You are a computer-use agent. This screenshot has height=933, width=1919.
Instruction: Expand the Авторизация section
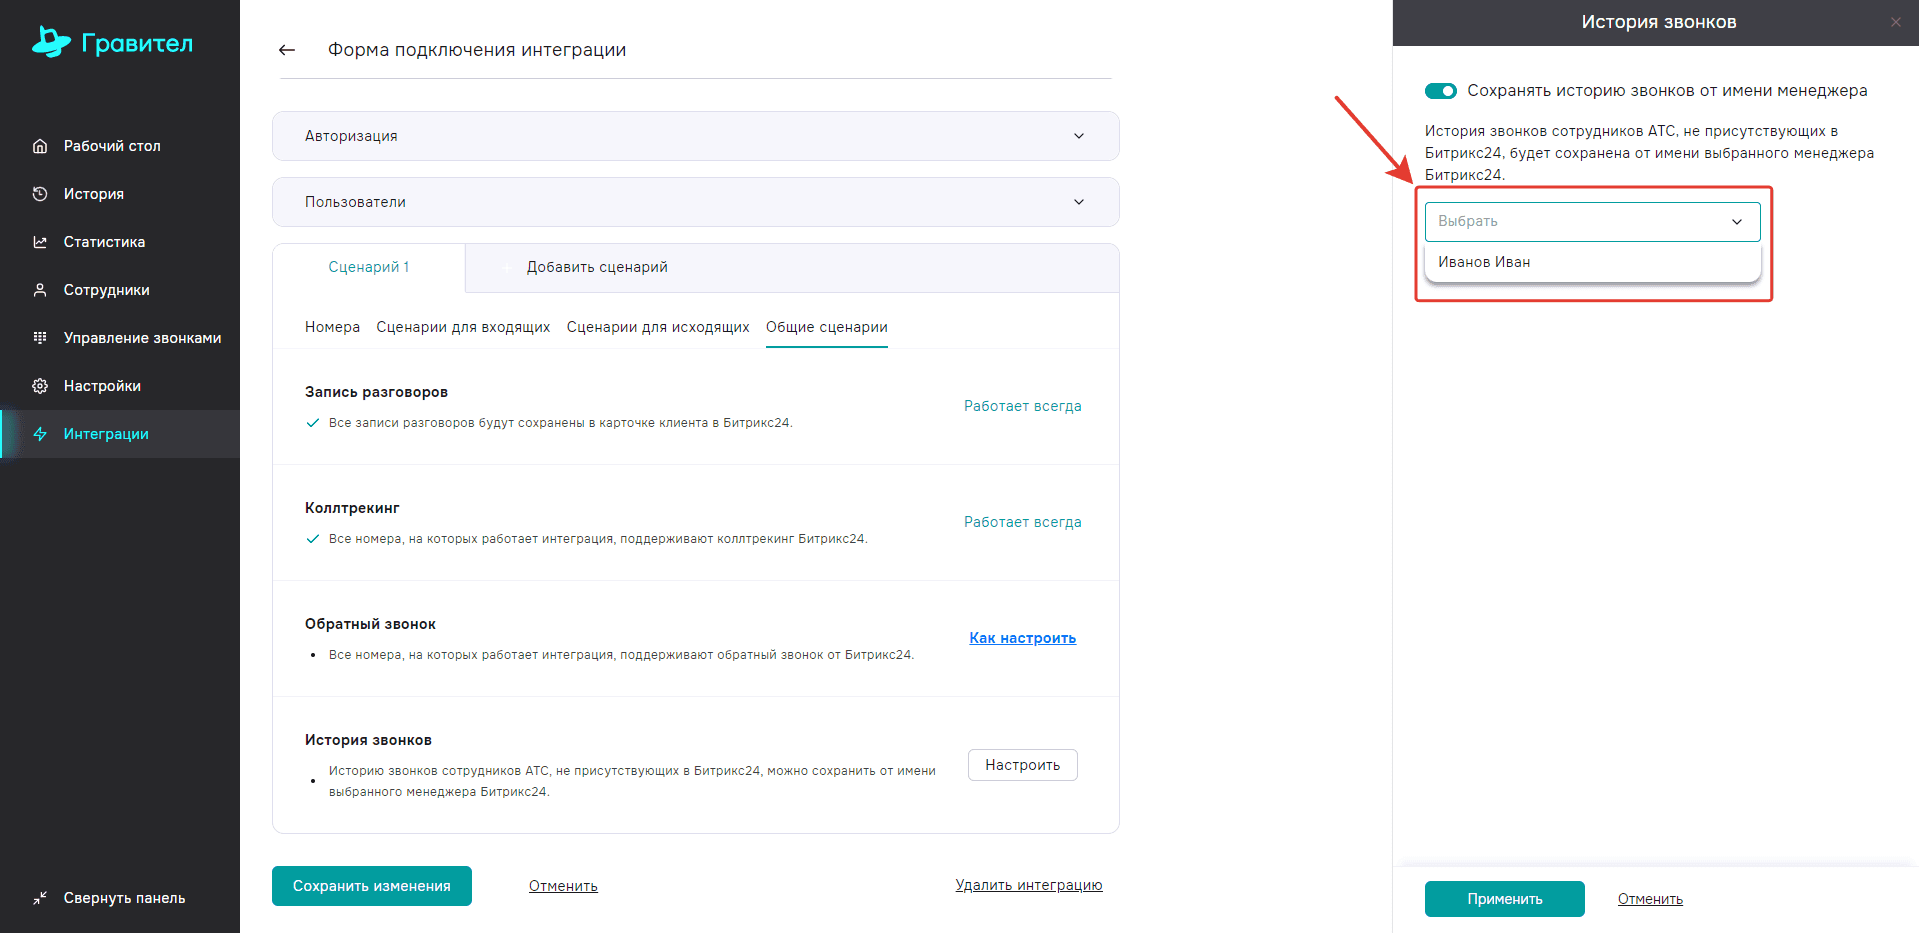pos(695,136)
